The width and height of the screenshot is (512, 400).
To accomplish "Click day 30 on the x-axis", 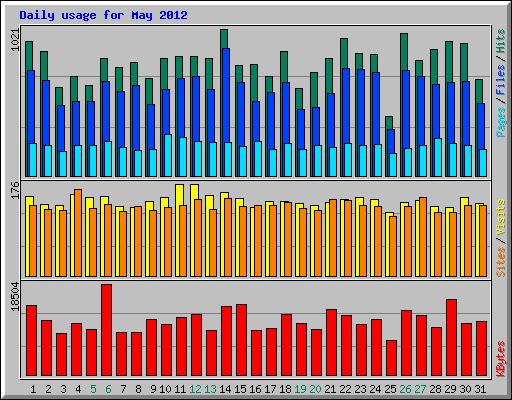I will [465, 389].
